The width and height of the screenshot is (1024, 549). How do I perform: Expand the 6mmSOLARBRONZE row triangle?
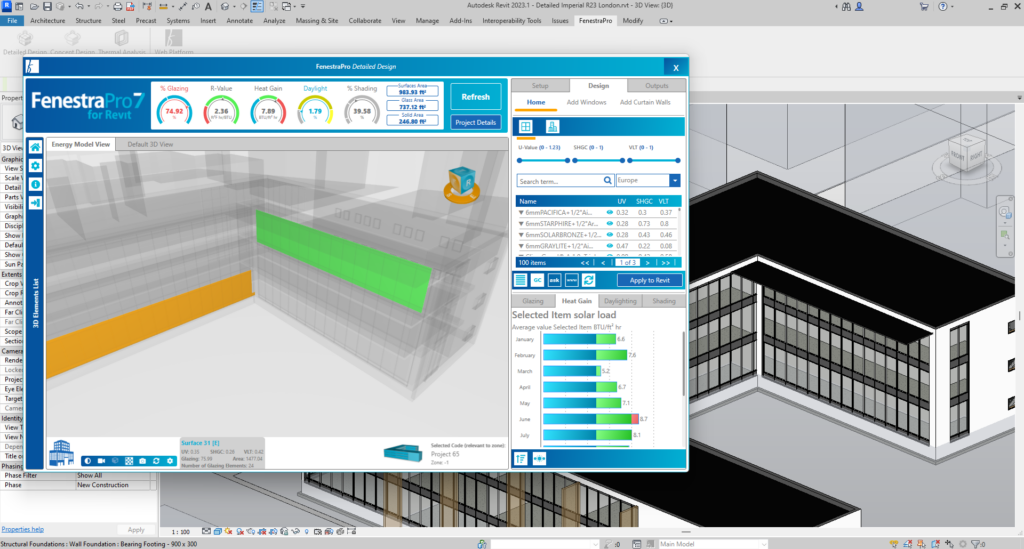521,234
